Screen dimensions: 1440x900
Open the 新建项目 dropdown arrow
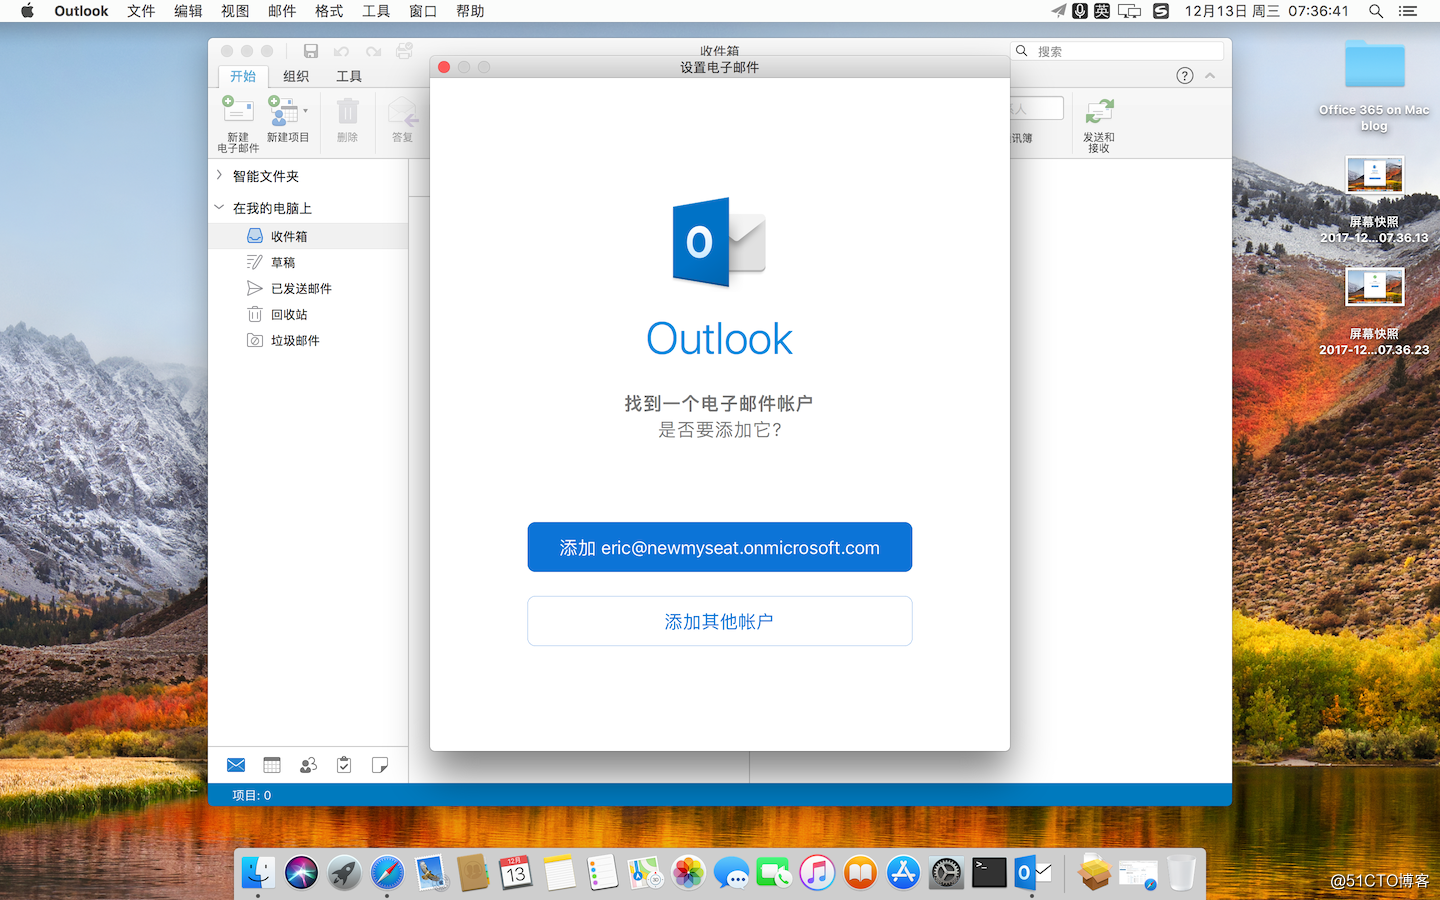click(306, 111)
